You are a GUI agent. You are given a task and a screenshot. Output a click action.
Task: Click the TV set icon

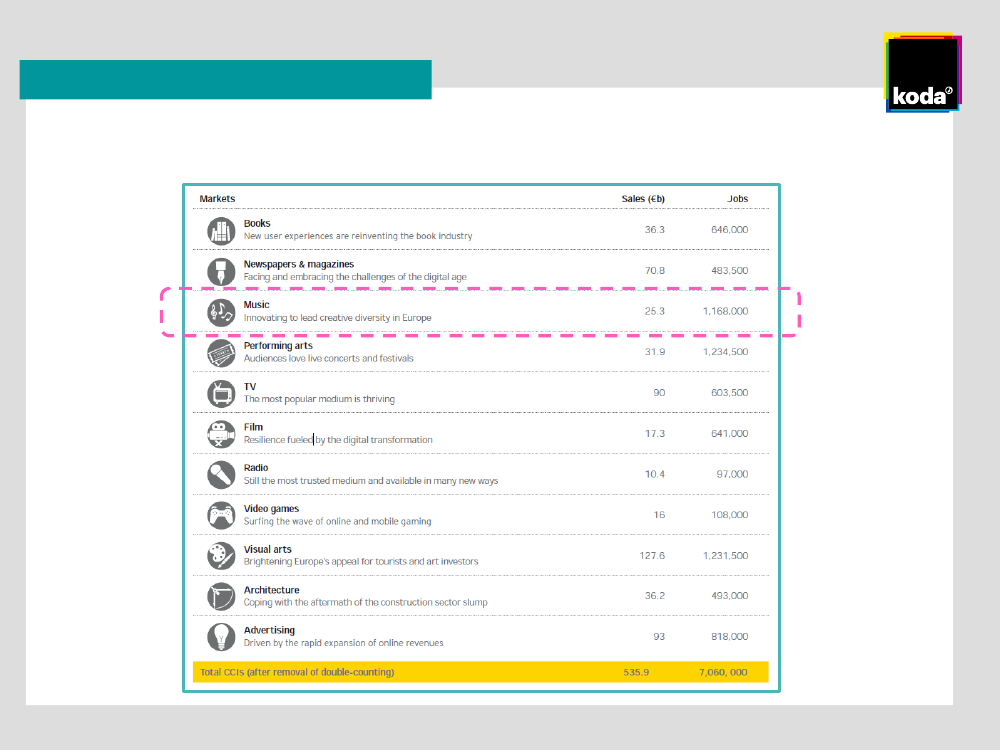click(x=220, y=393)
